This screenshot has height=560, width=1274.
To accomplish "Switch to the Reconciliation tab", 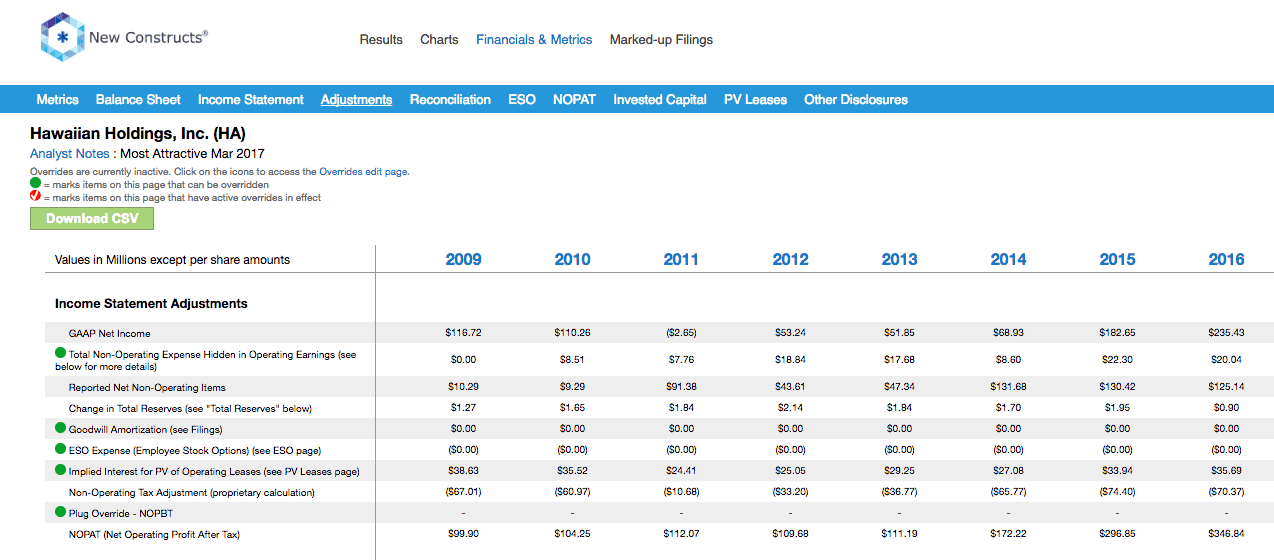I will 450,99.
